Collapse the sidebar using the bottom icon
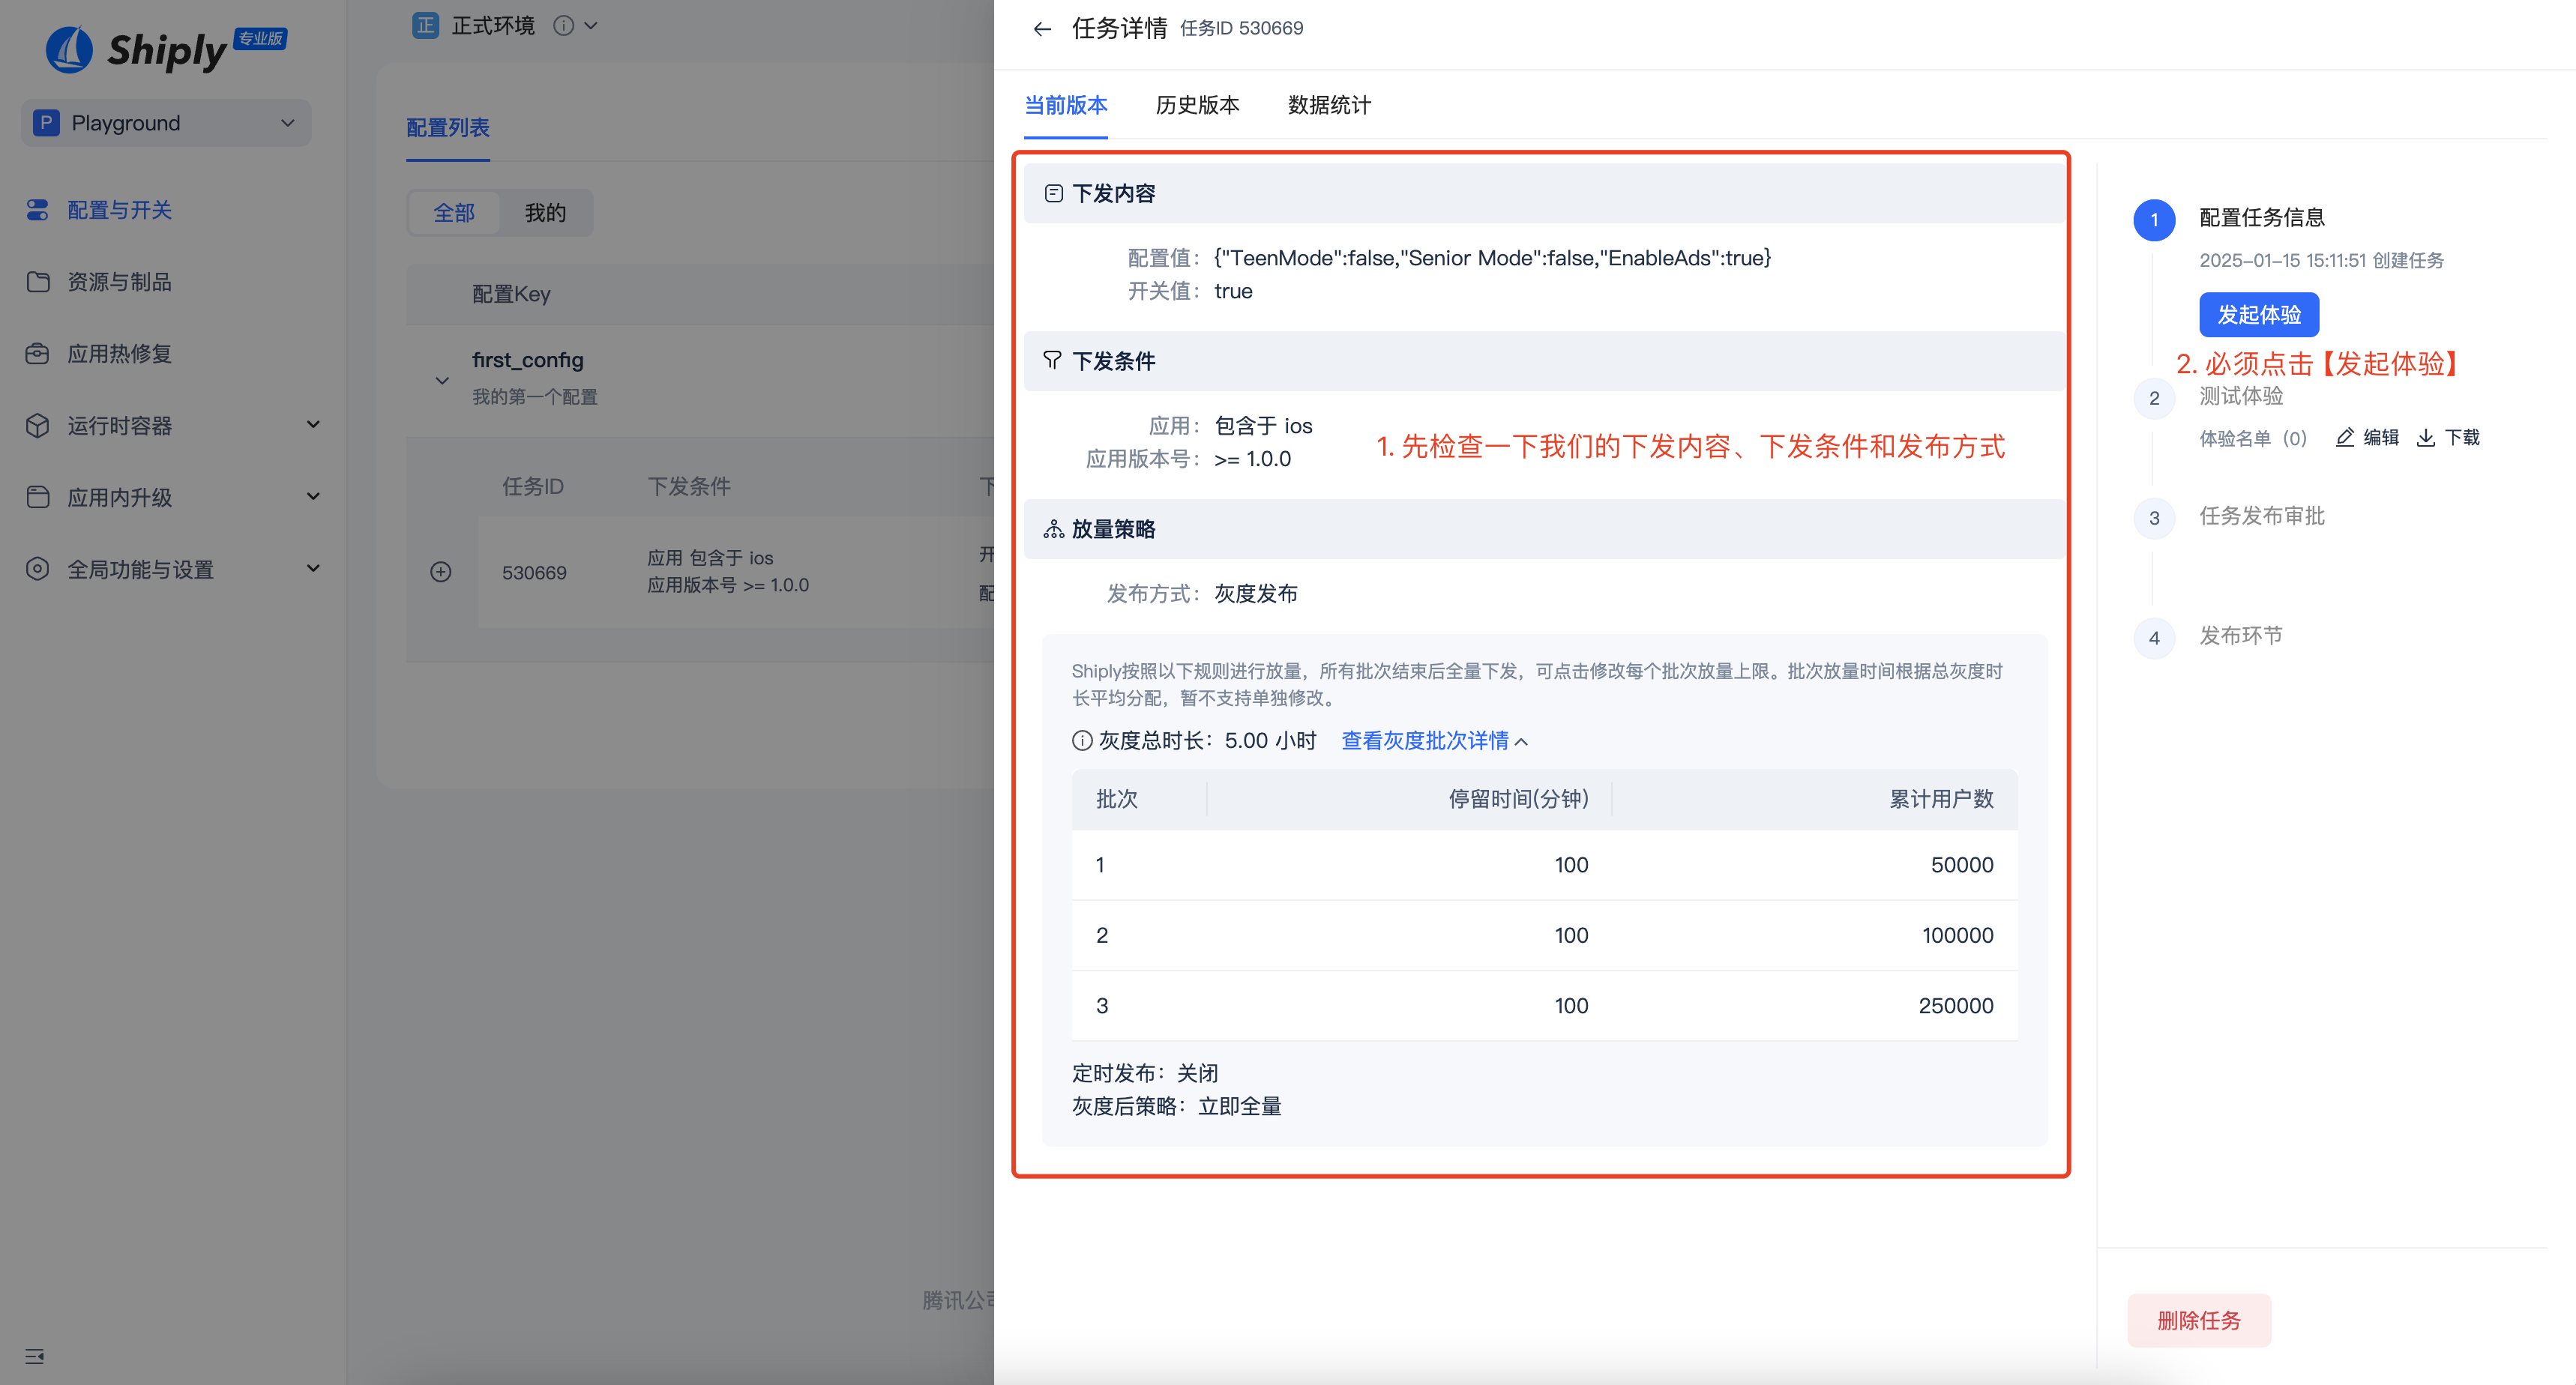 (x=34, y=1356)
